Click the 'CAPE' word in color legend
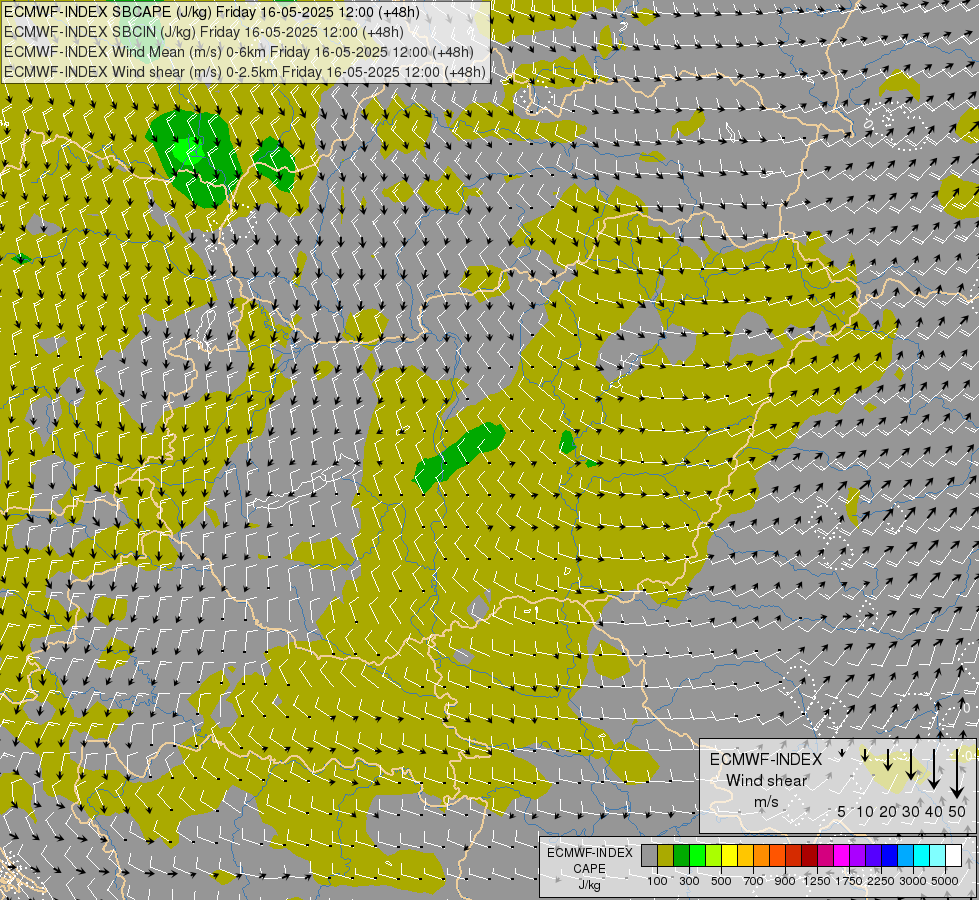The width and height of the screenshot is (979, 900). pyautogui.click(x=589, y=869)
